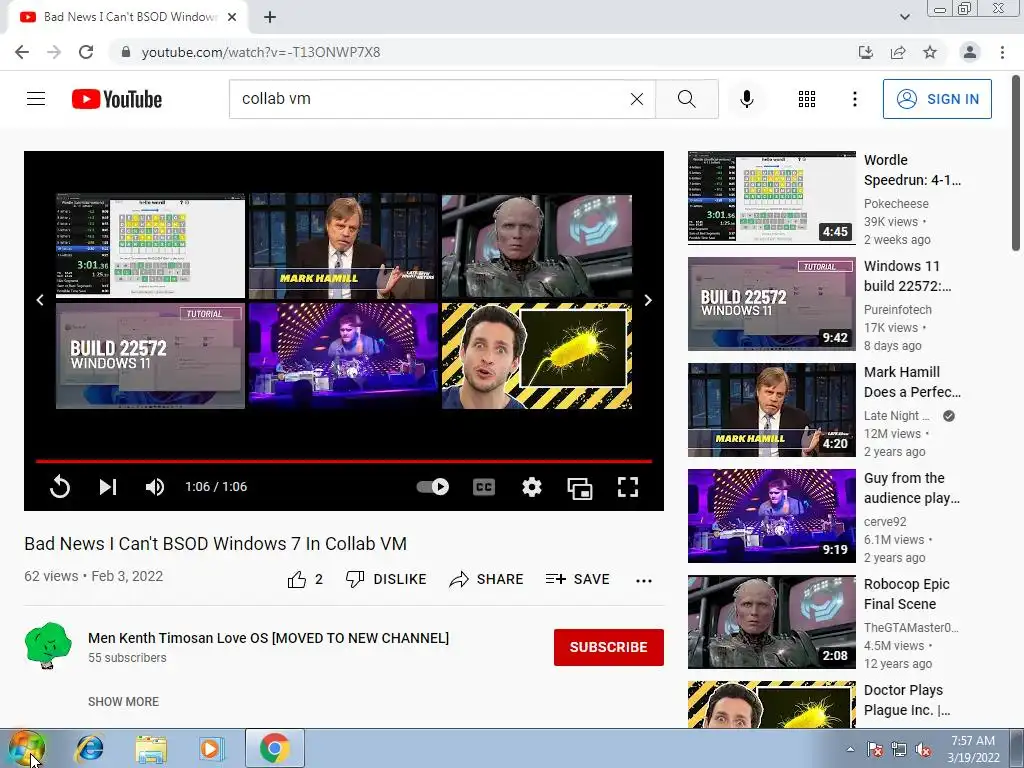Enable the miniplayer
This screenshot has height=768, width=1024.
point(579,487)
